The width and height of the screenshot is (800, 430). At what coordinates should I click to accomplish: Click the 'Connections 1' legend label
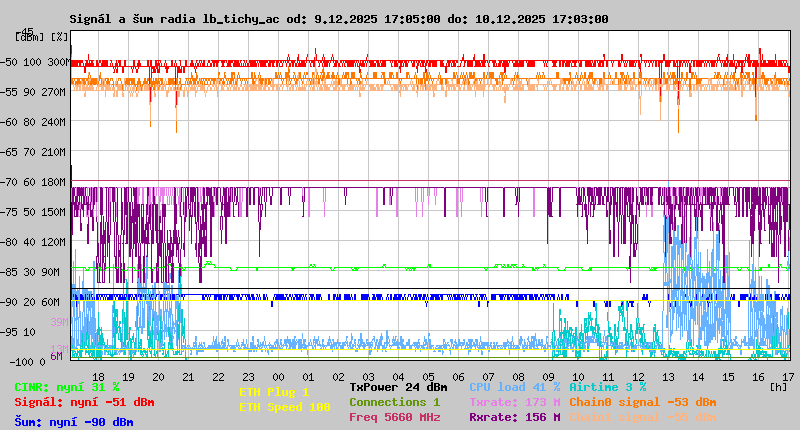394,402
